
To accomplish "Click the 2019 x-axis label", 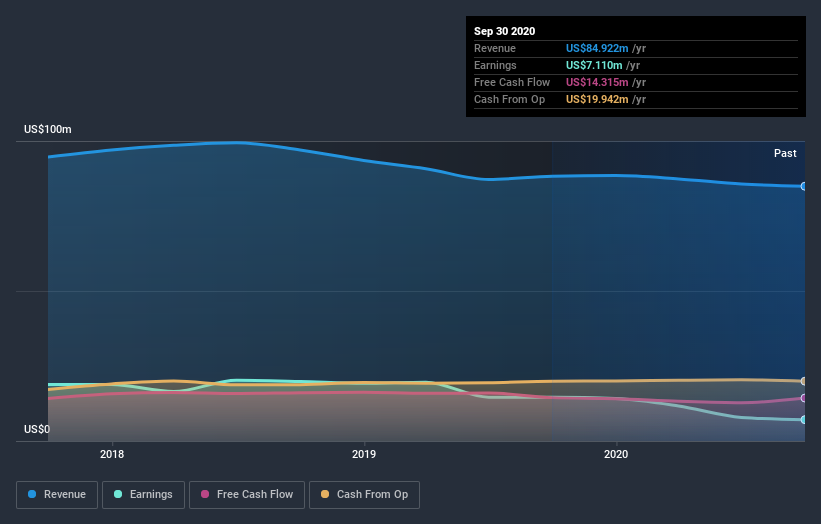I will (x=364, y=454).
